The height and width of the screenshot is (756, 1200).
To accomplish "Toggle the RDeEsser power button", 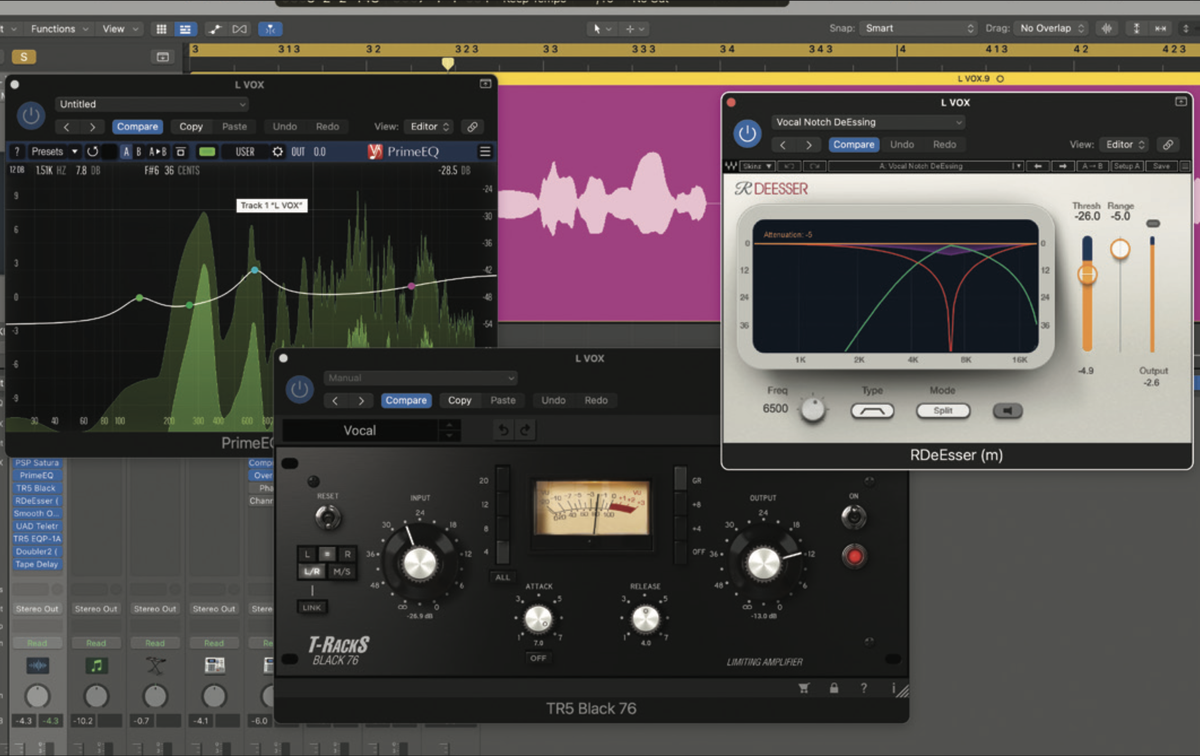I will point(746,133).
